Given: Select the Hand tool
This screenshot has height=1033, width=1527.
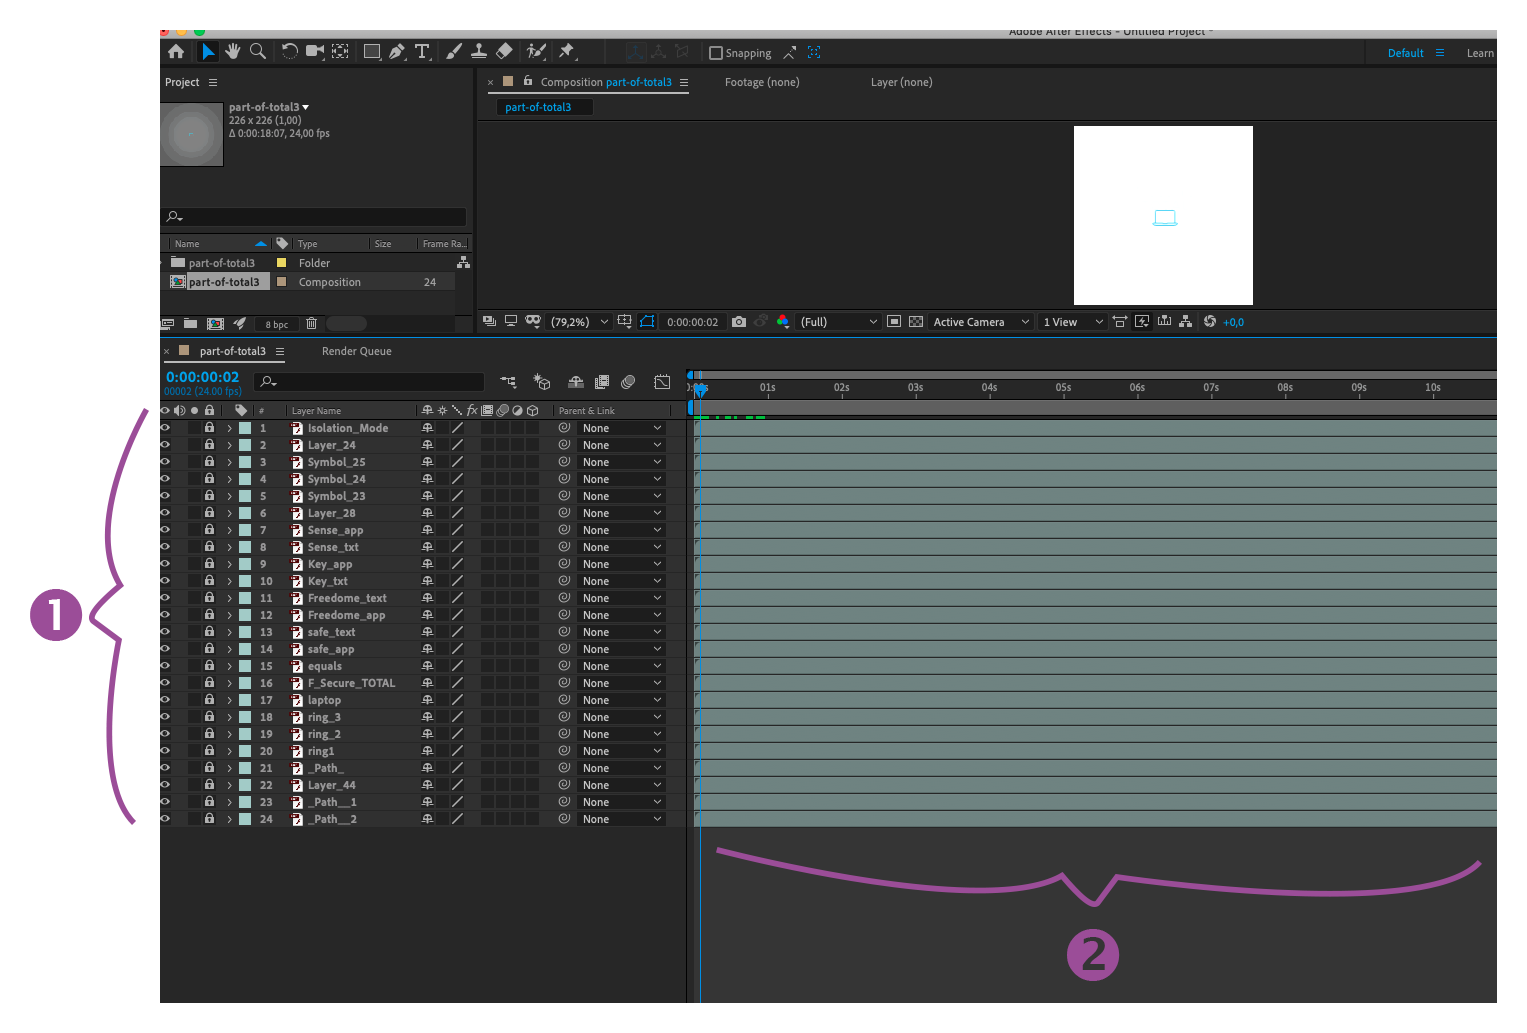Looking at the screenshot, I should click(x=233, y=51).
